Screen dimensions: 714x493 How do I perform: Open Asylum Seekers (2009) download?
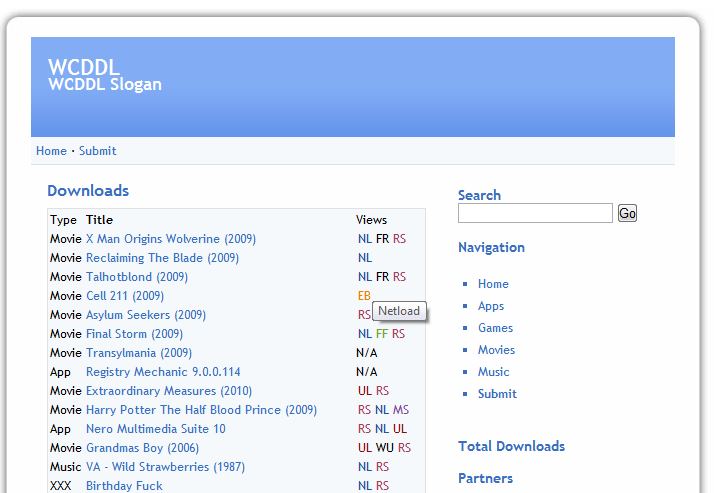(x=146, y=315)
